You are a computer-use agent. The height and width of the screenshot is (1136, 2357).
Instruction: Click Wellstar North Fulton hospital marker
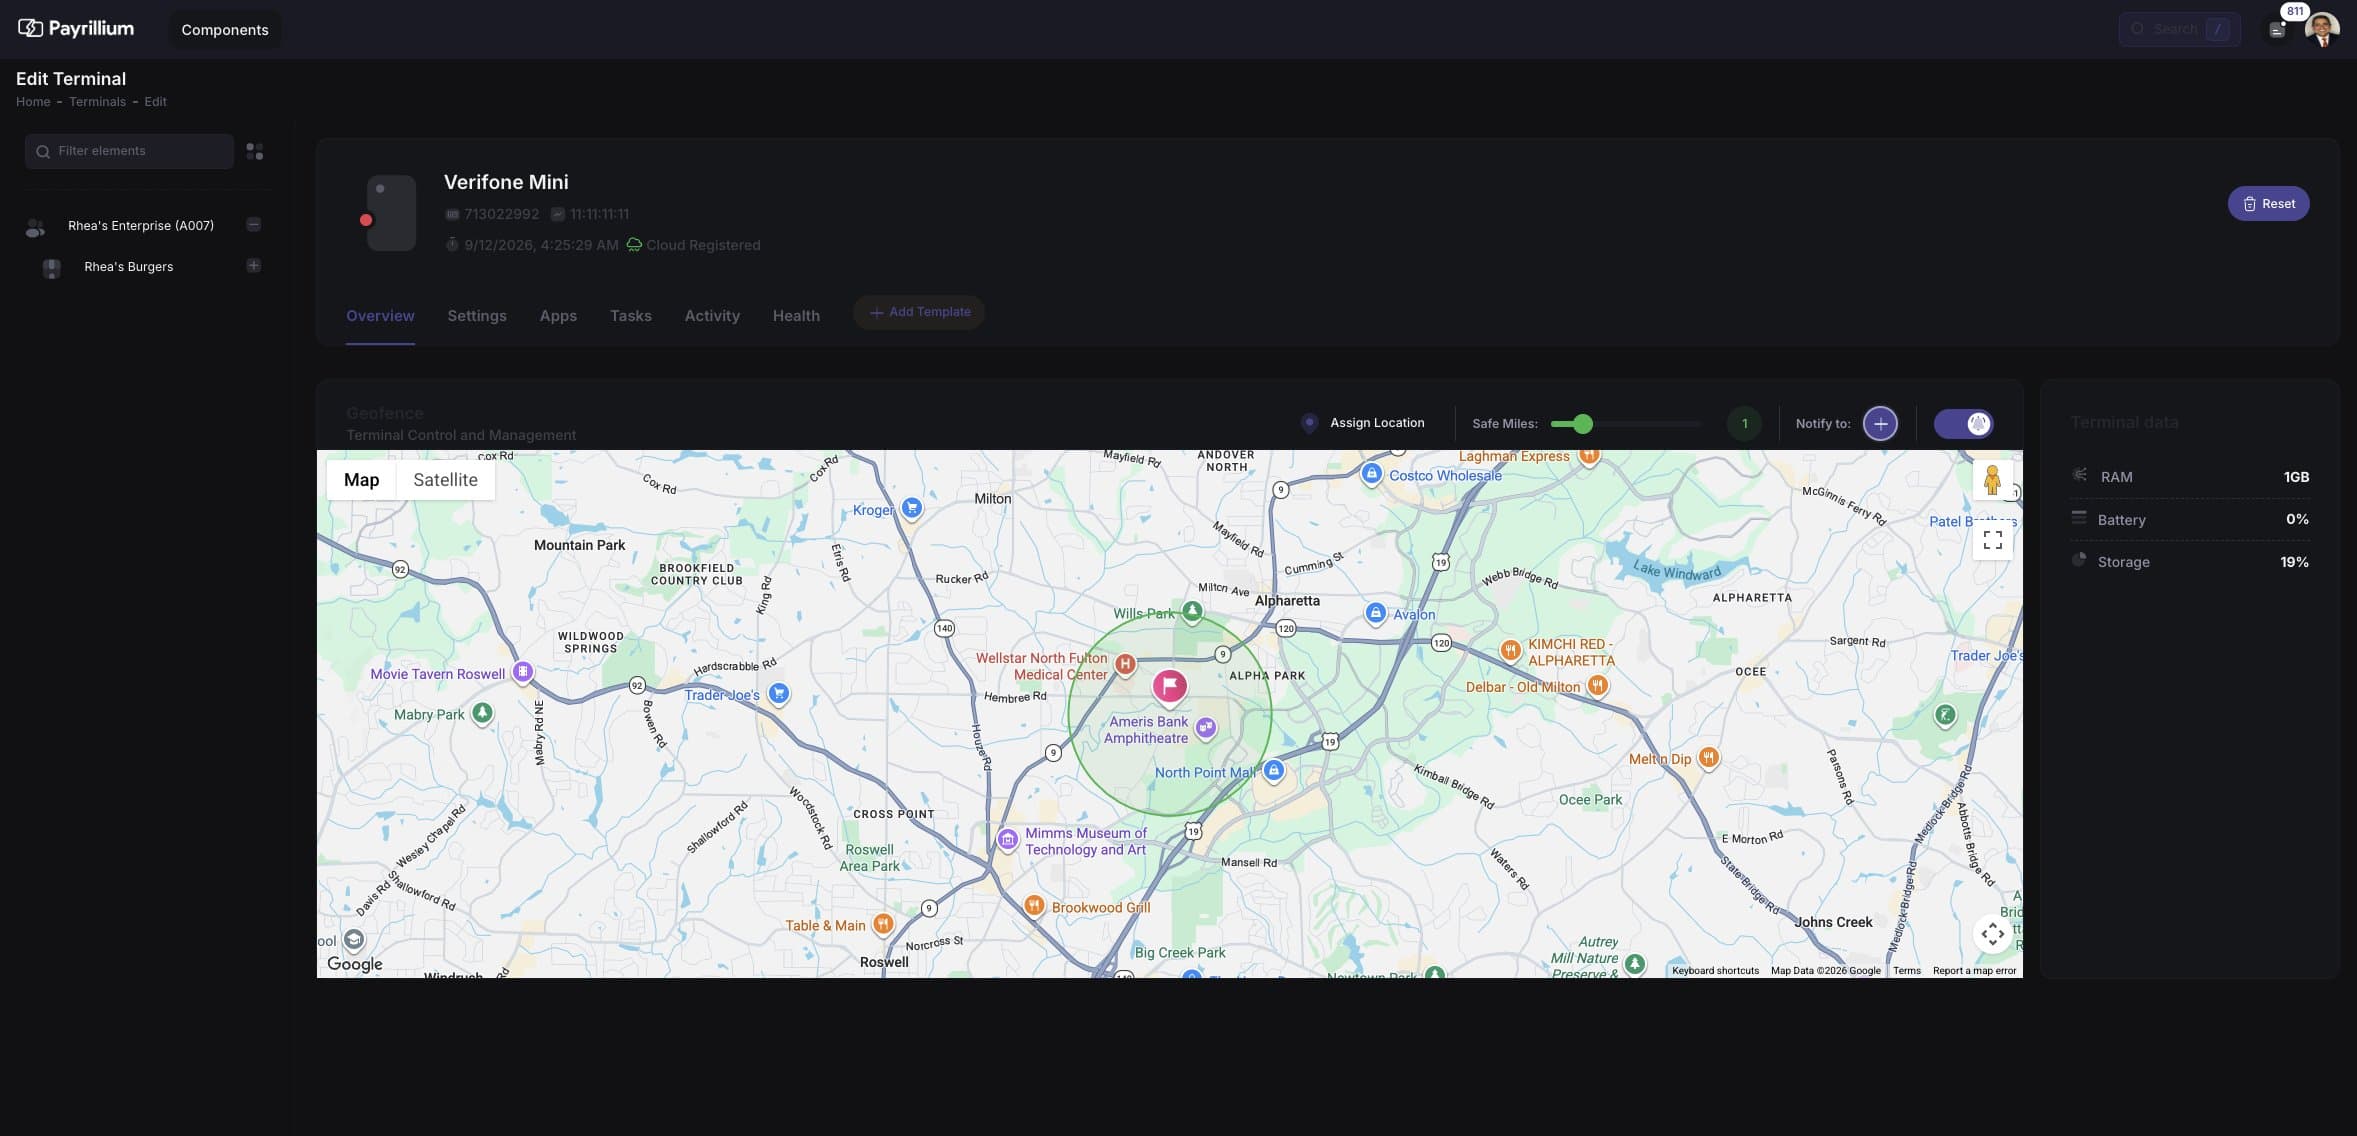(1125, 664)
